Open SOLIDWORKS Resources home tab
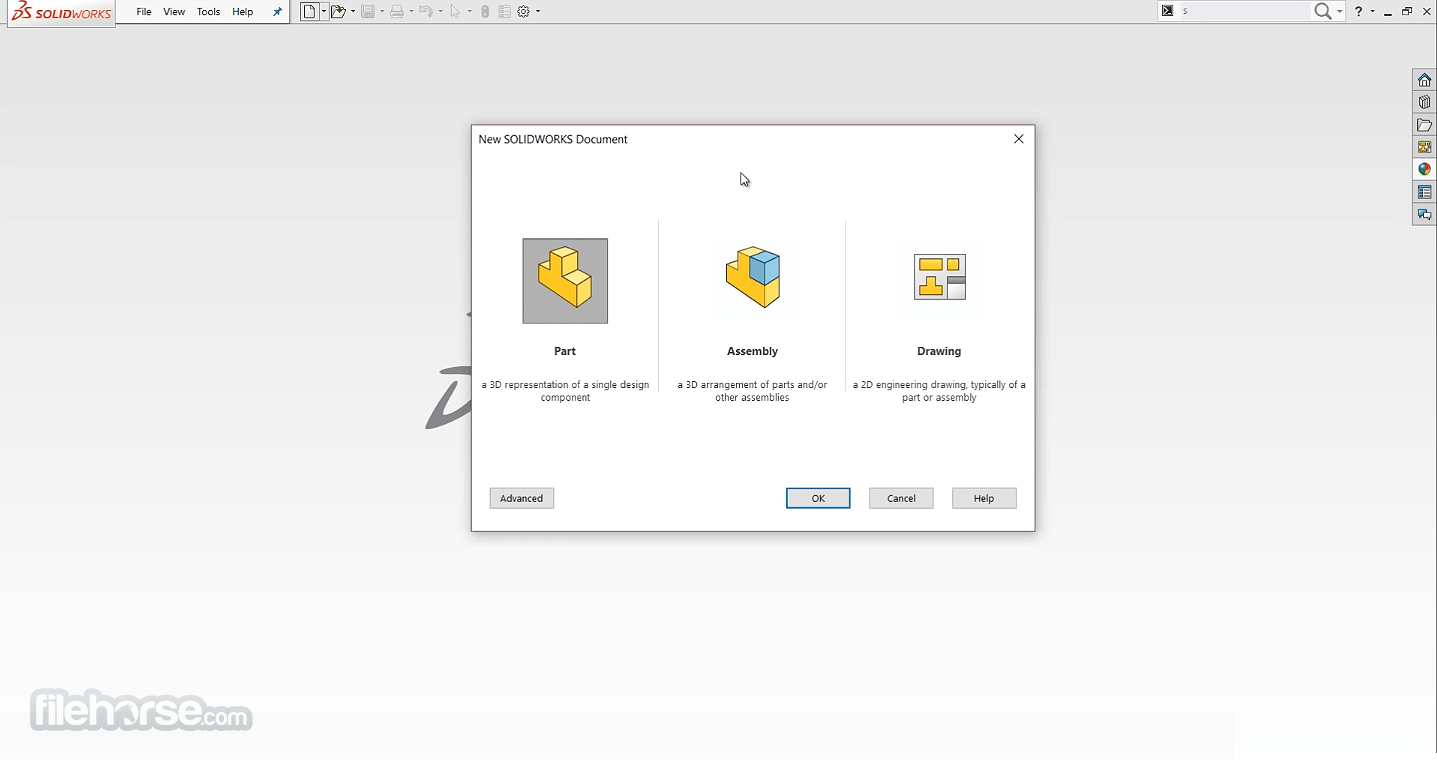Screen dimensions: 1437x761 (1424, 80)
